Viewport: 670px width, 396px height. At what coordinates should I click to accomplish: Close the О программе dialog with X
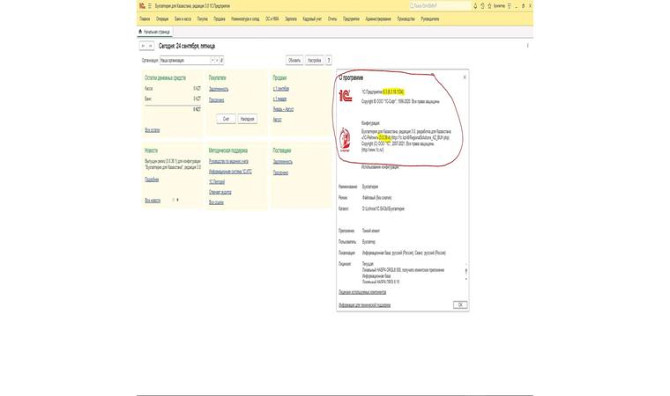coord(464,77)
